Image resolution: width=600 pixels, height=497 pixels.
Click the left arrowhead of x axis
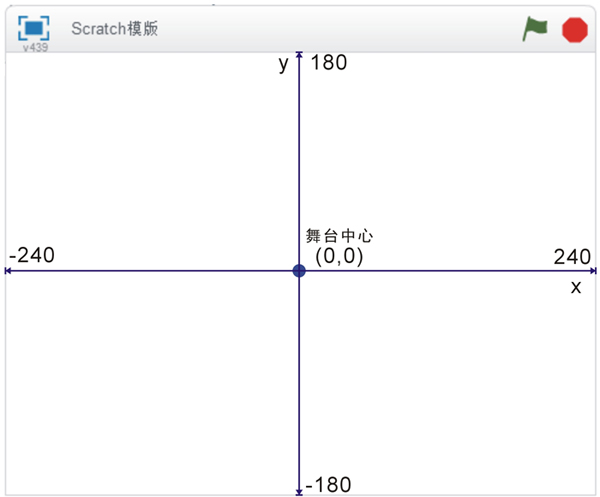coord(8,271)
